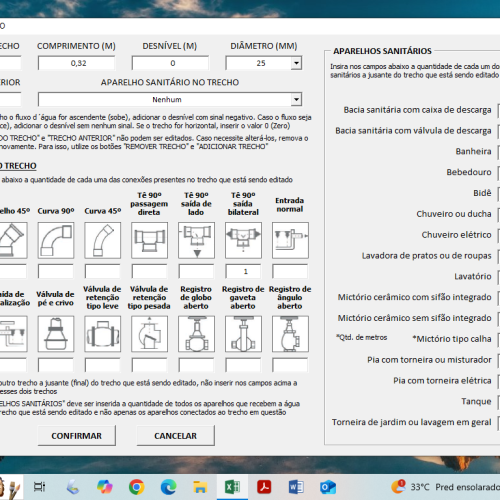The height and width of the screenshot is (500, 500).
Task: Click the Desnível (M) field showing 0
Action: (170, 63)
